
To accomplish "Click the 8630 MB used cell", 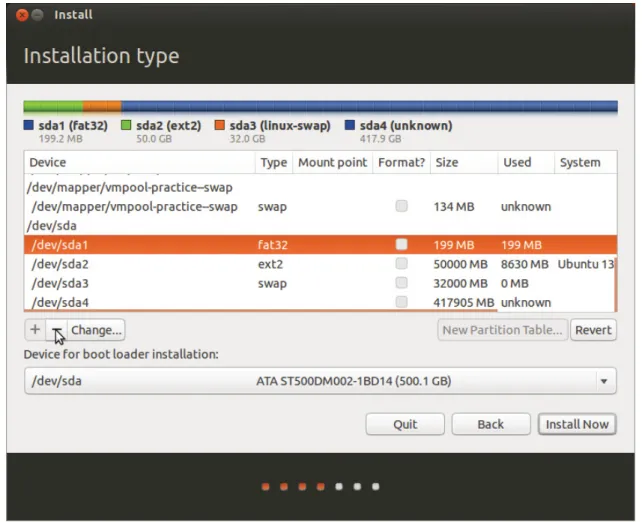I will 524,264.
